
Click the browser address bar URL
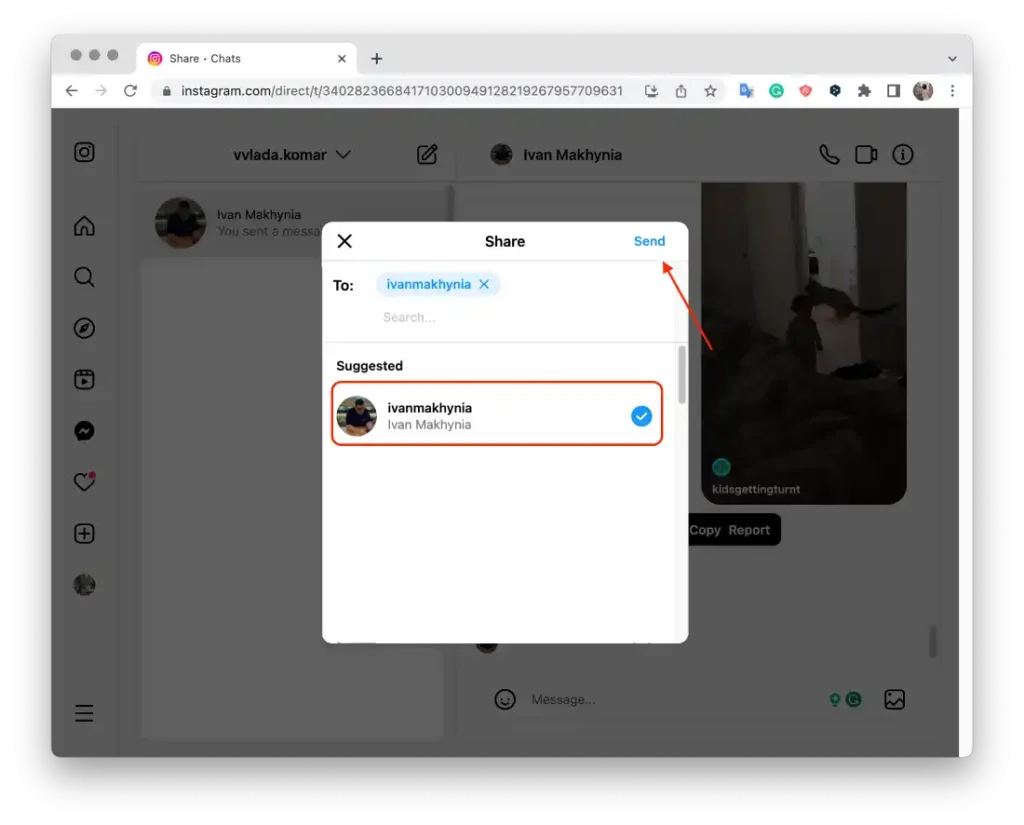pyautogui.click(x=402, y=91)
